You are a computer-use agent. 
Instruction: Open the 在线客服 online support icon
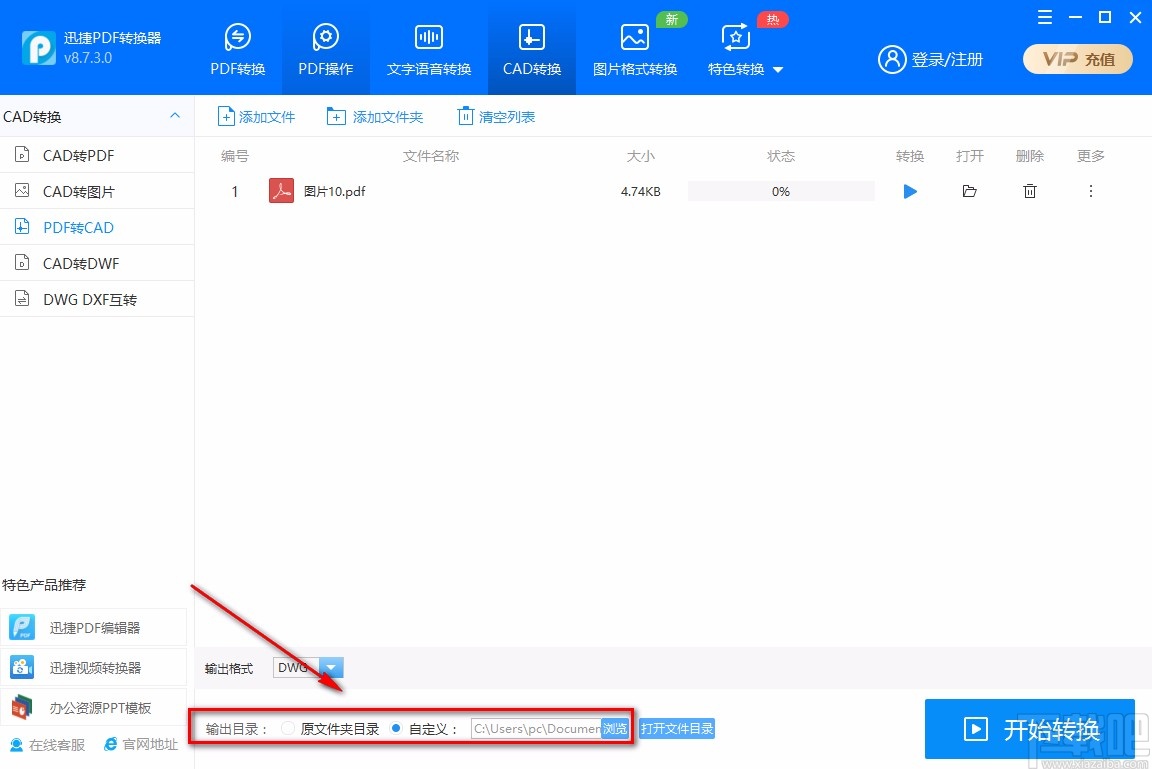click(15, 744)
